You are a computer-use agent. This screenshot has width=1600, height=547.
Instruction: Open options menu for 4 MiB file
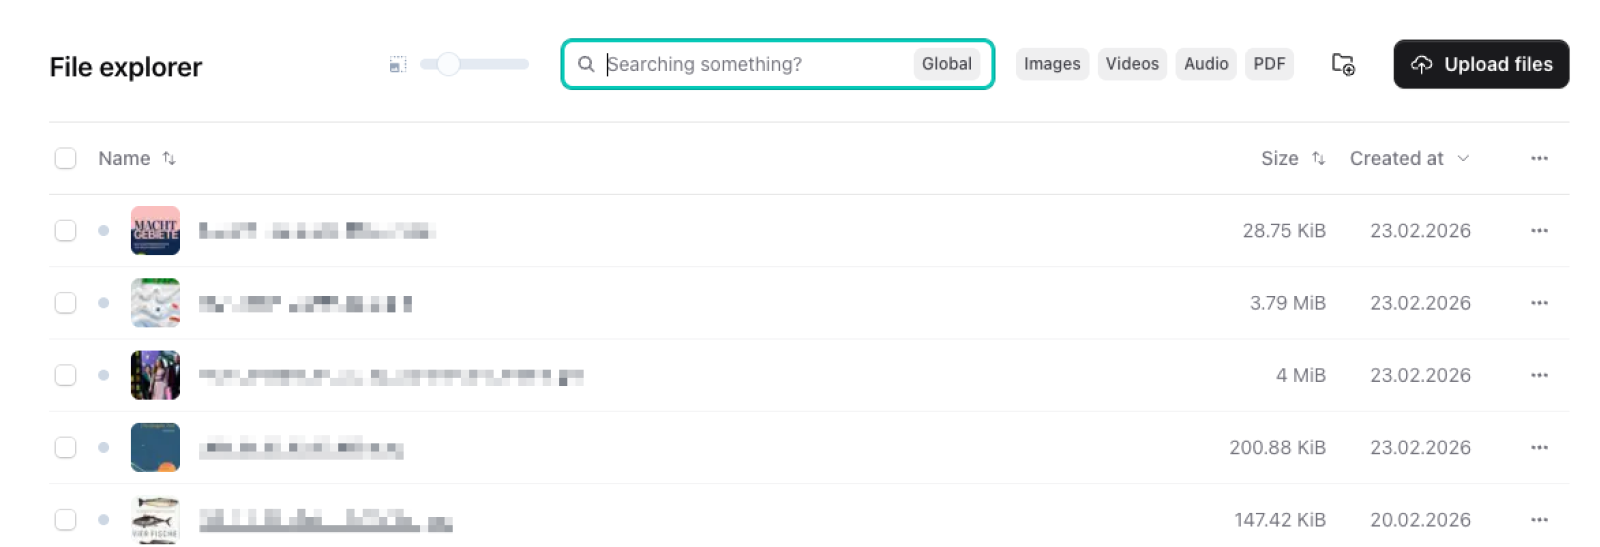[x=1539, y=376]
